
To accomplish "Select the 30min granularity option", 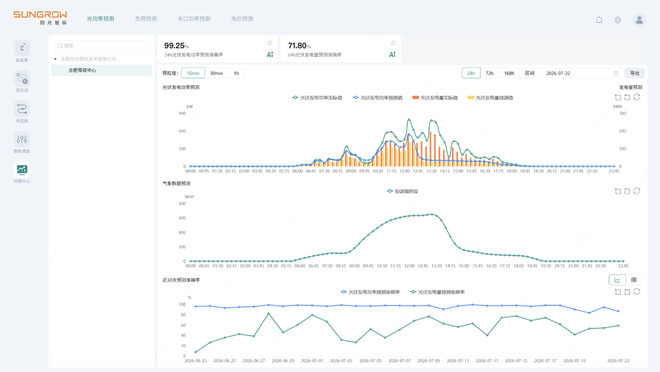I will [x=216, y=73].
